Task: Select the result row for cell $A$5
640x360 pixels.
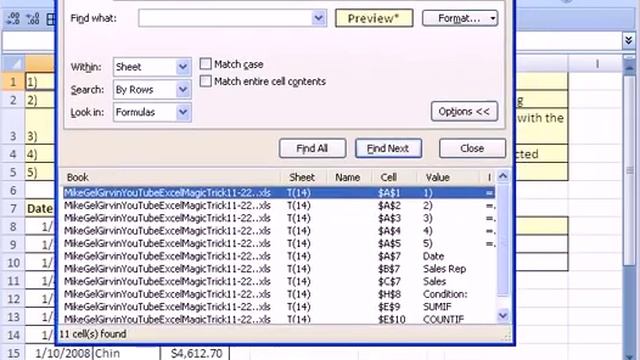Action: click(279, 243)
